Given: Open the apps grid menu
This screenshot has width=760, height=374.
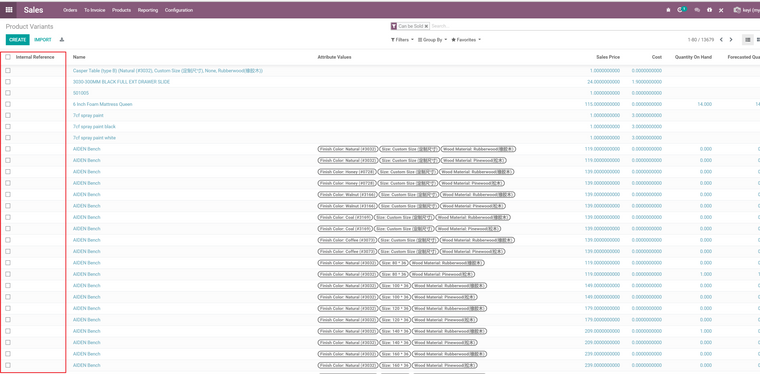Looking at the screenshot, I should [x=9, y=10].
